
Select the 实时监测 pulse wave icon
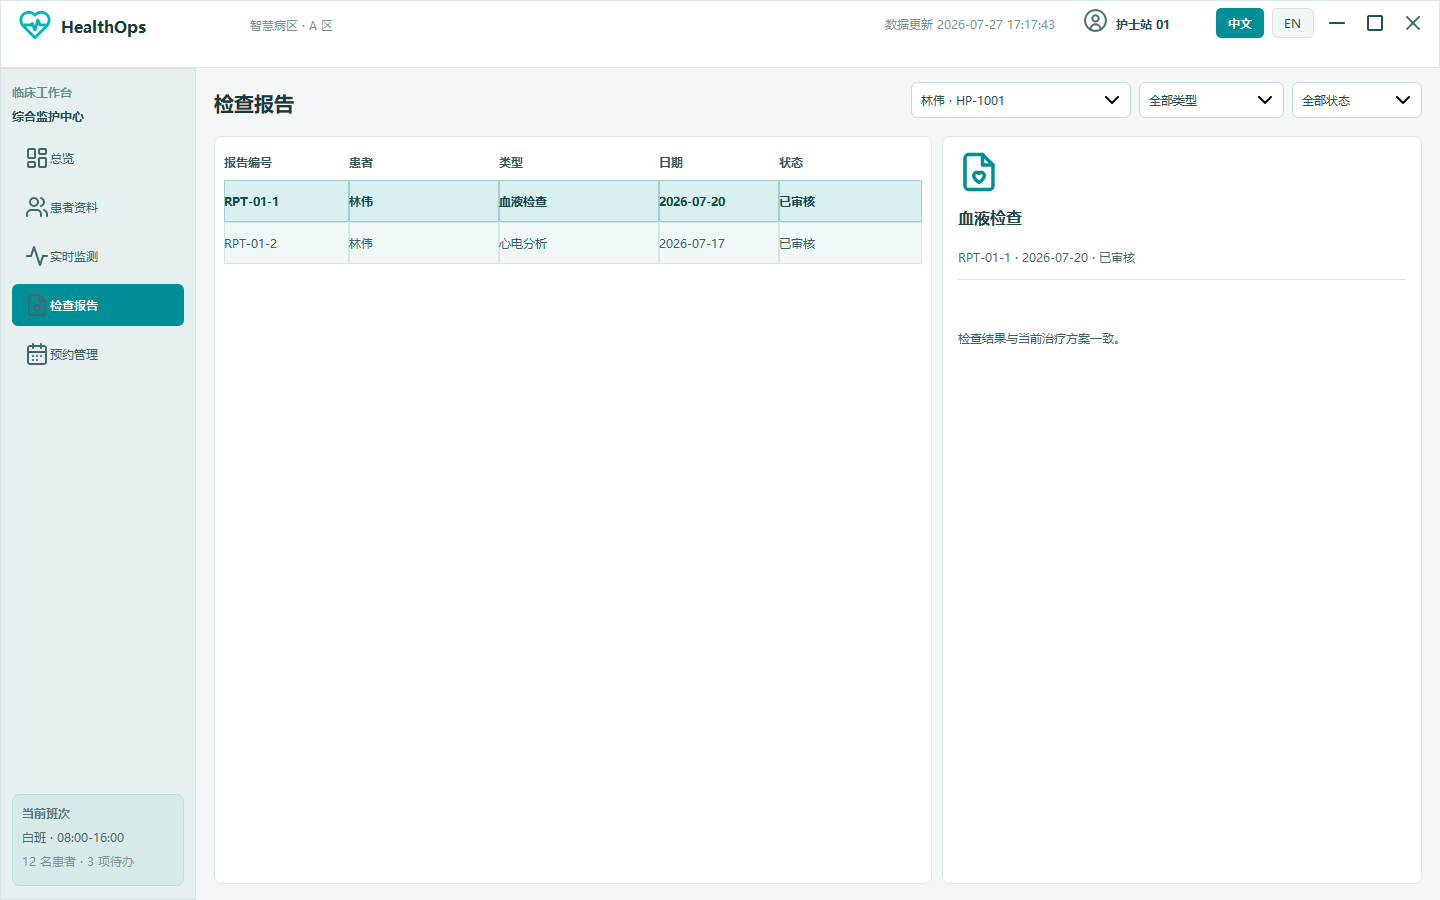pos(37,256)
